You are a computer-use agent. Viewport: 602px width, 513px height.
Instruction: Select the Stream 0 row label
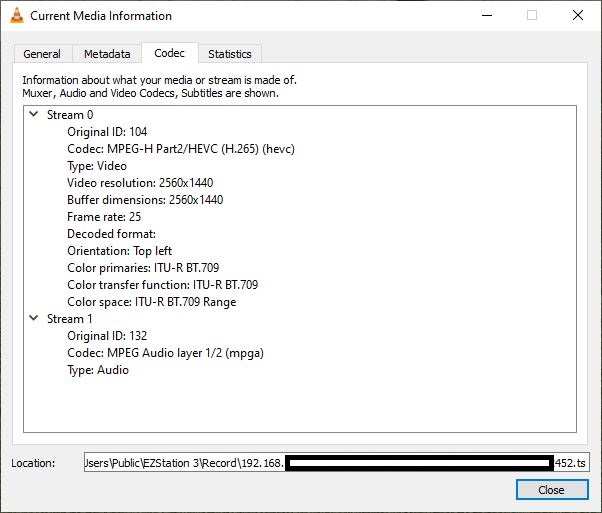(x=70, y=115)
